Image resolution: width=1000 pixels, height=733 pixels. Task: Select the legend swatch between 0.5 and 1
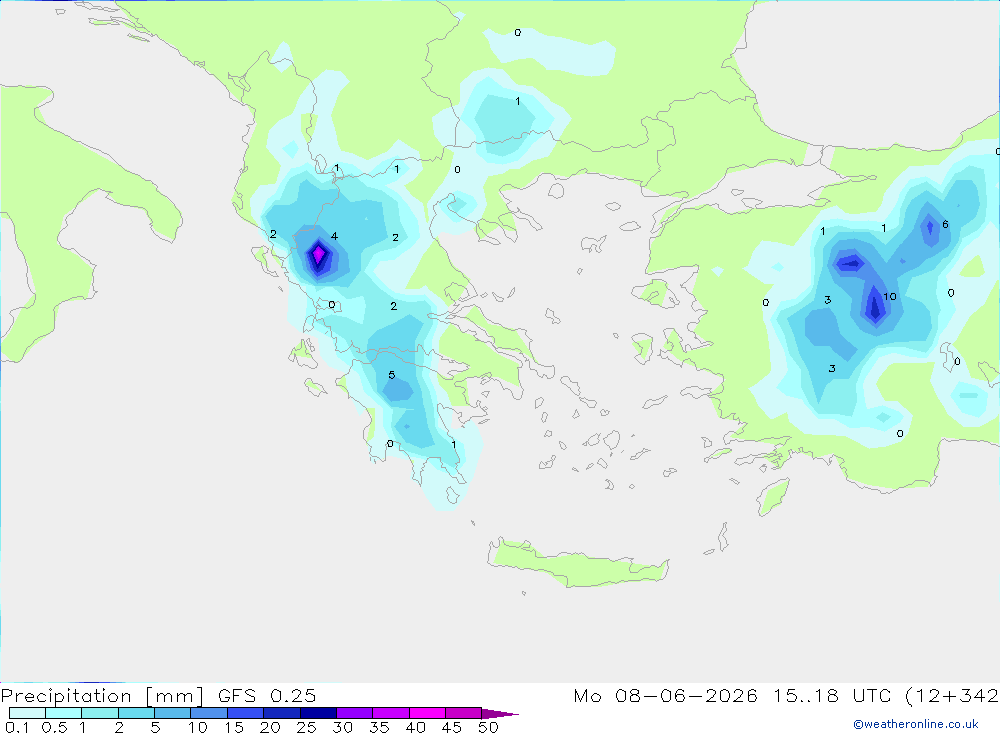tap(63, 713)
